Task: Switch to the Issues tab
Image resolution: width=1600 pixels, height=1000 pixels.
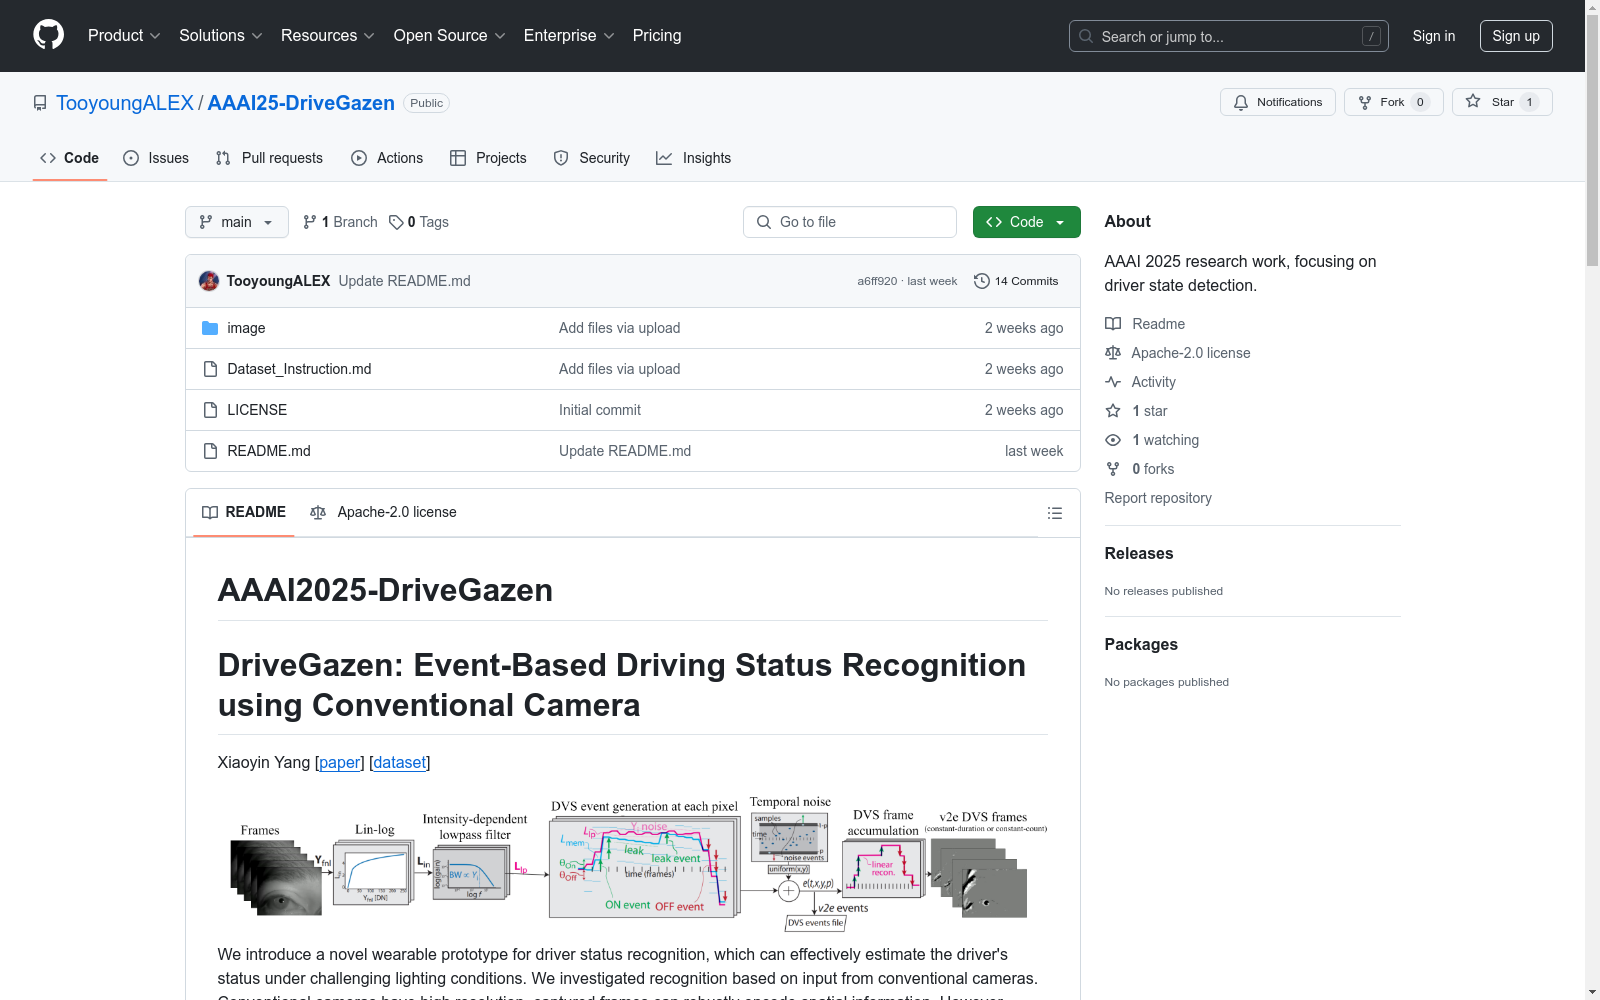Action: tap(156, 158)
